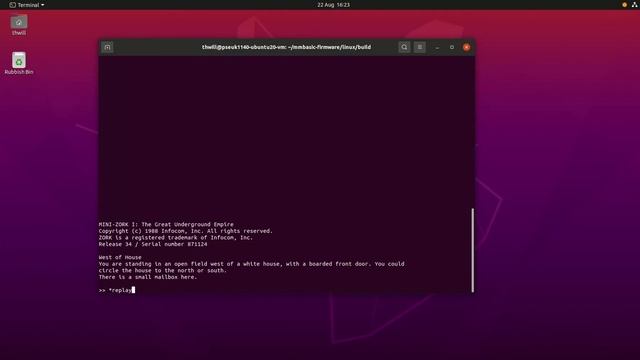Open the Terminal app menu in top bar
Screen dimensions: 640x360
27,5
